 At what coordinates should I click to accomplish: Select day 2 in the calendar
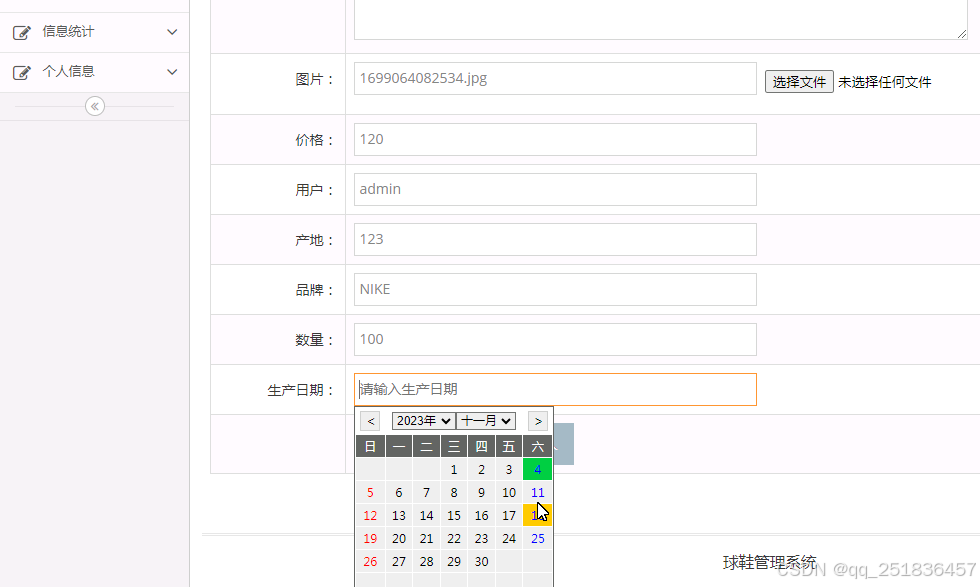pos(481,469)
